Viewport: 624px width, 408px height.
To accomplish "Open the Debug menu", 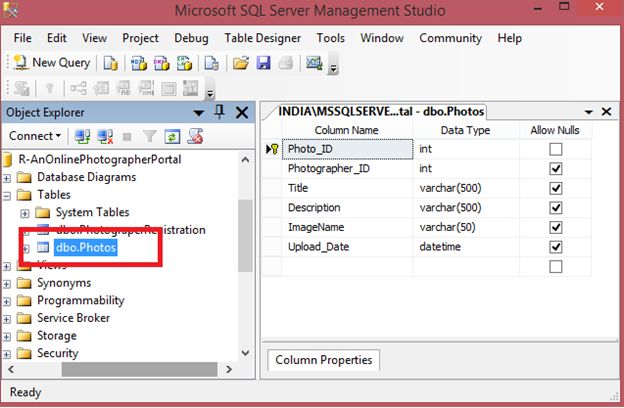I will pos(191,38).
